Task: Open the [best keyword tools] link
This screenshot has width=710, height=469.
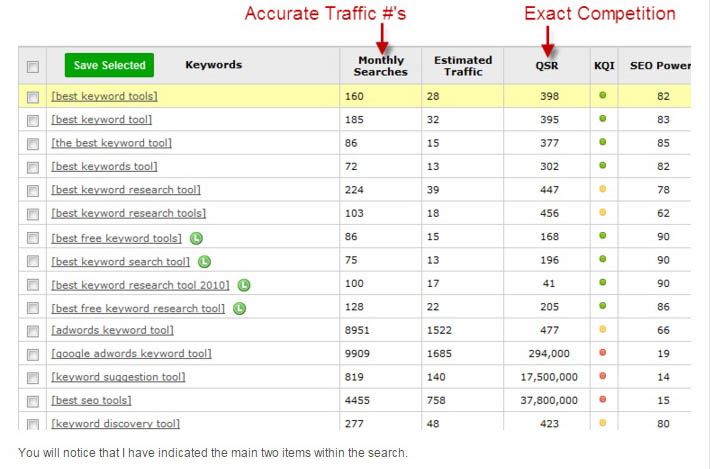Action: [104, 96]
